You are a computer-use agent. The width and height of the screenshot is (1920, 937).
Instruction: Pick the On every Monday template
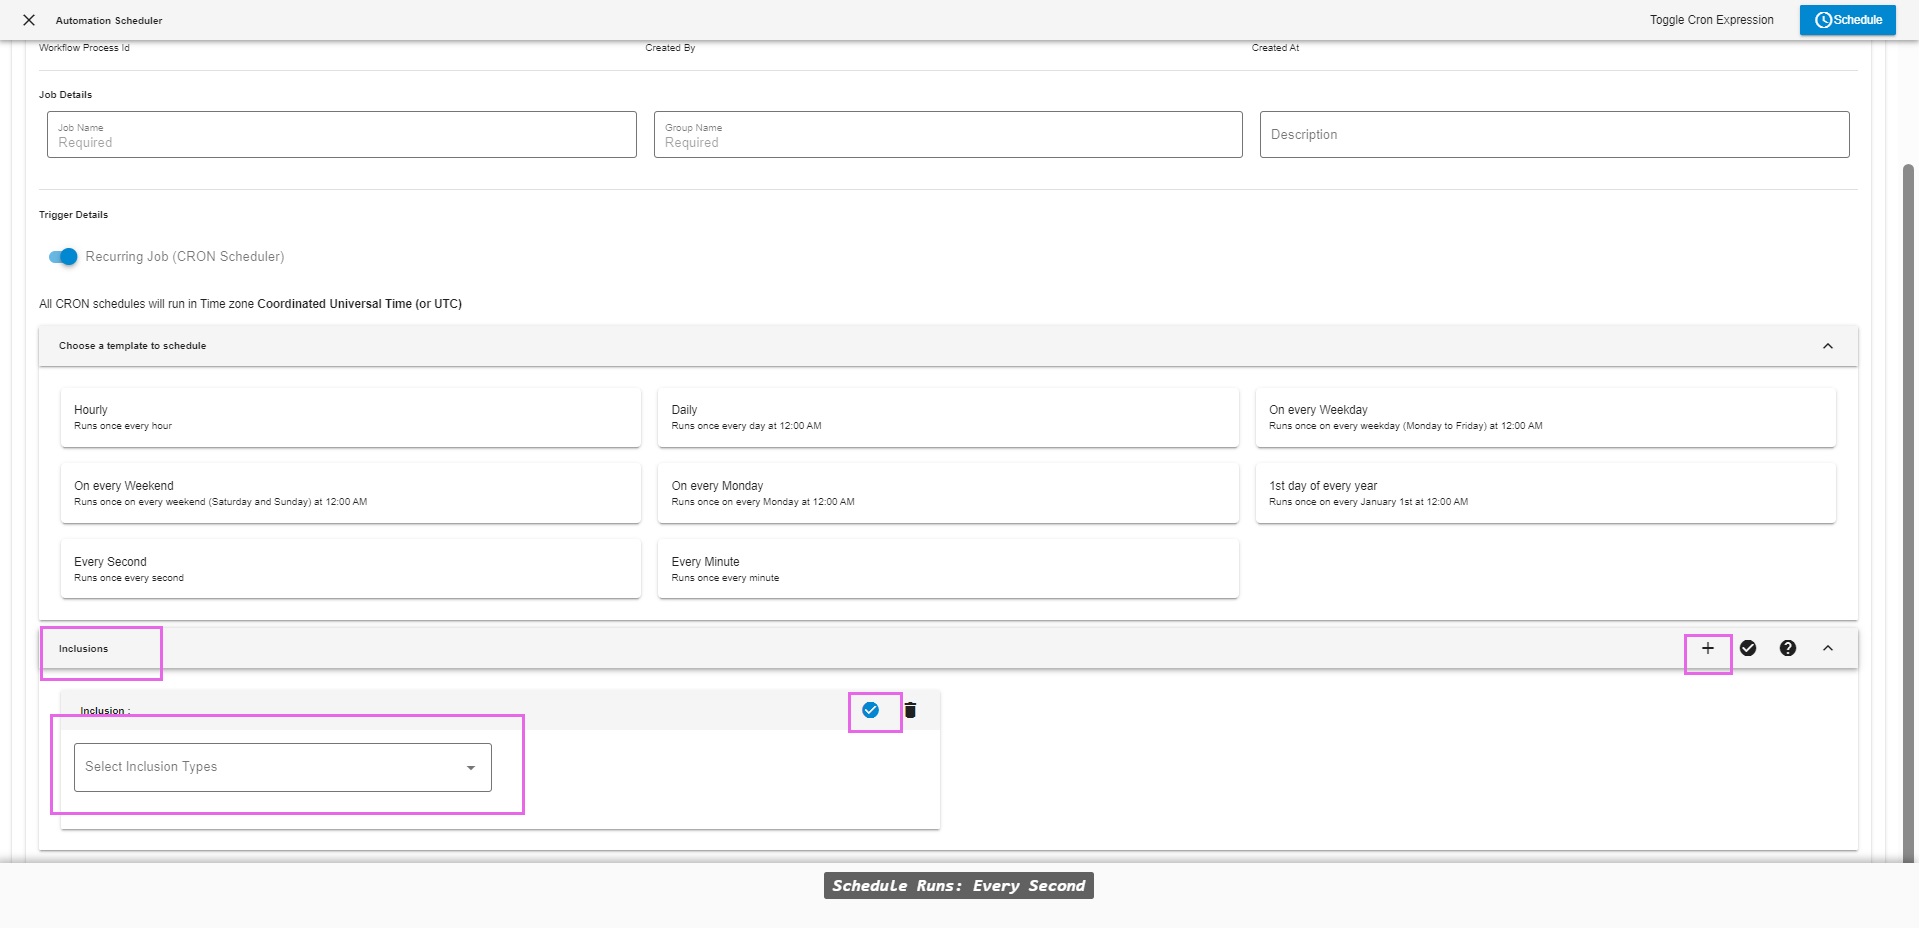(x=947, y=493)
